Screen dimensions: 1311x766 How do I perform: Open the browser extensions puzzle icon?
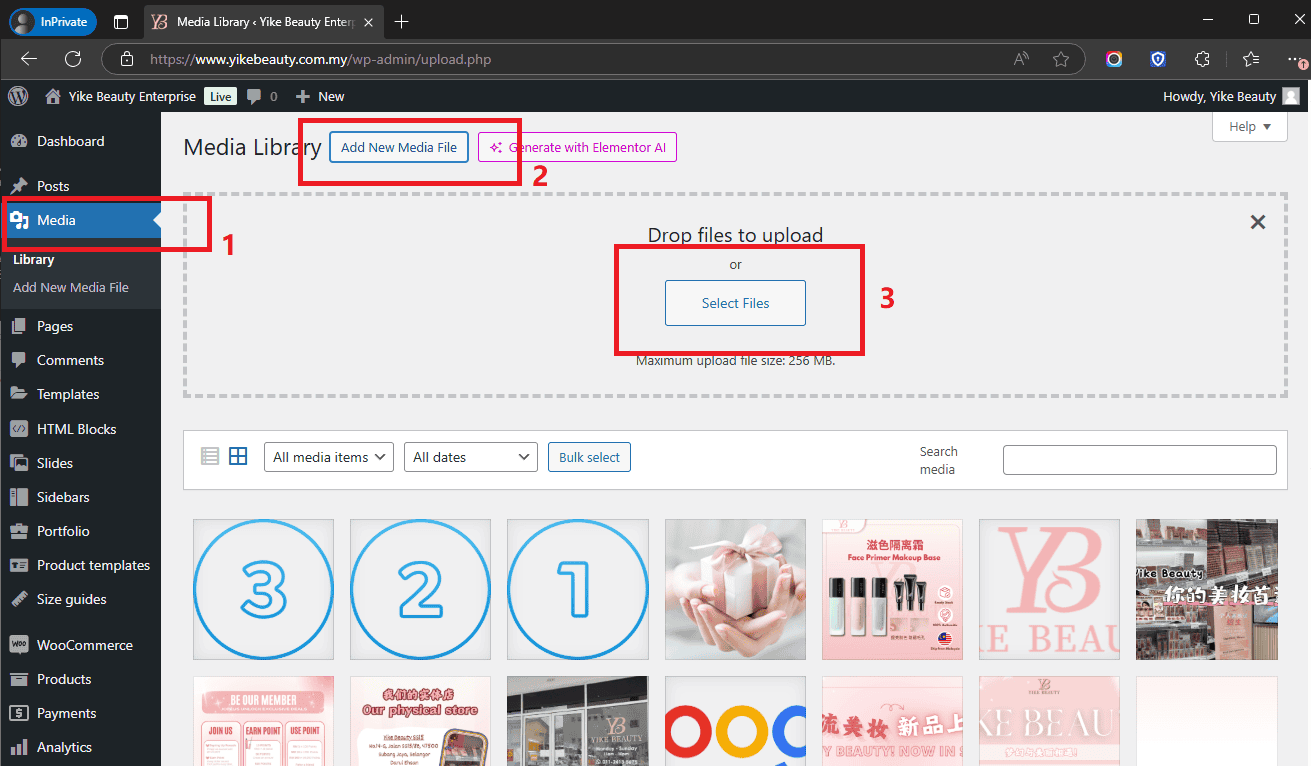[1203, 59]
